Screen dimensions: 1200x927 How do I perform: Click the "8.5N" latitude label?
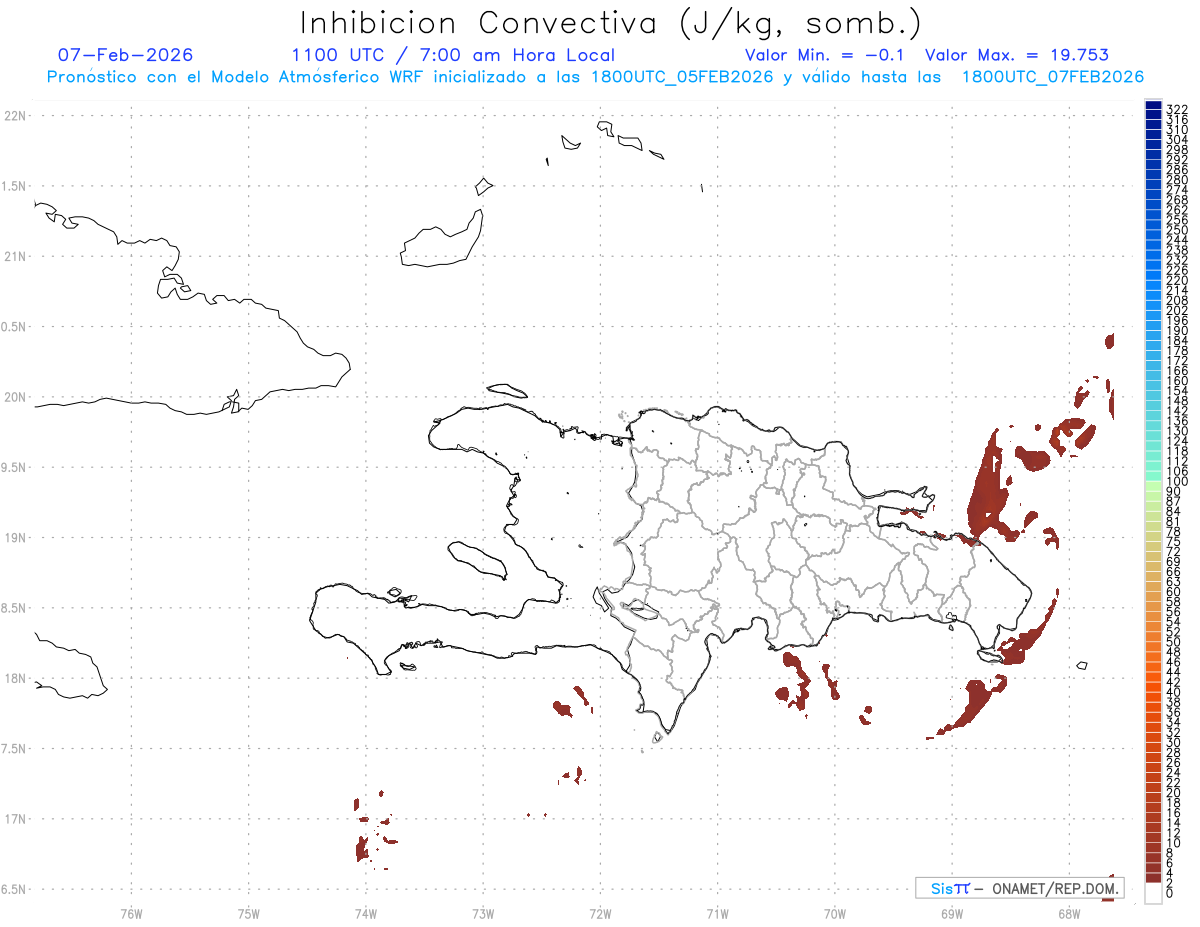click(x=15, y=608)
